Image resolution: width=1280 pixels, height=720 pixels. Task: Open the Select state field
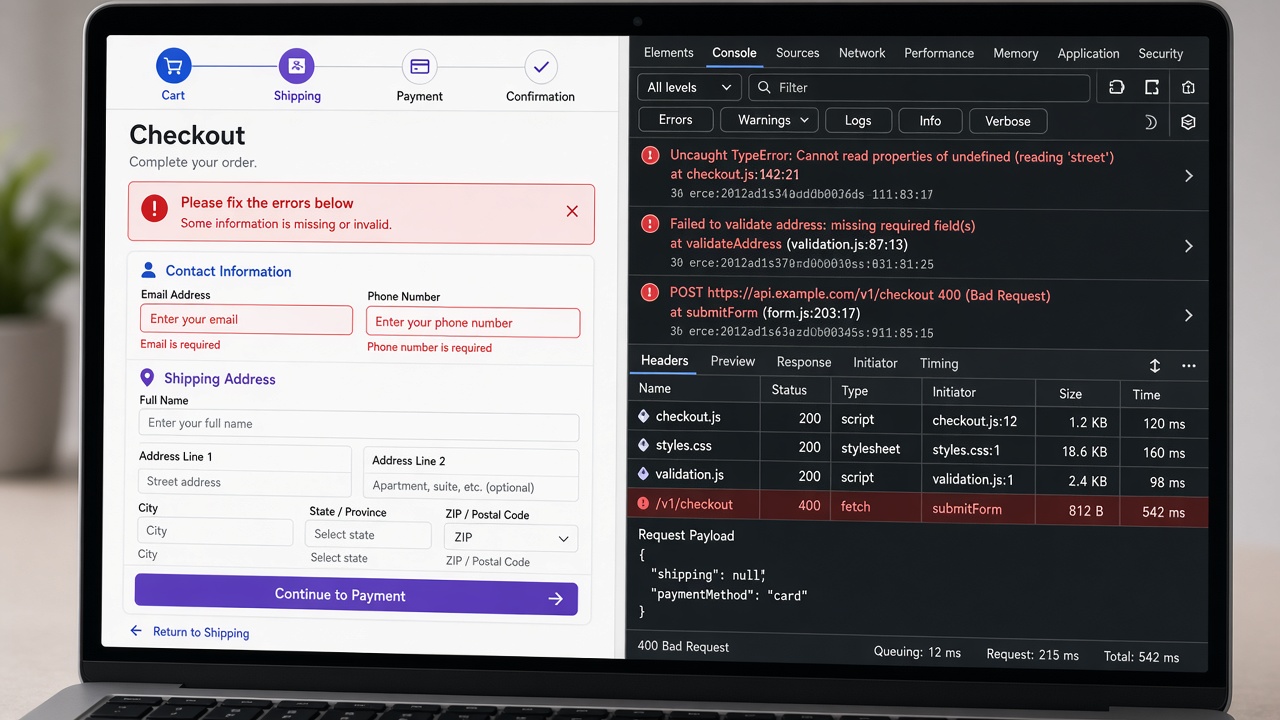(x=368, y=534)
